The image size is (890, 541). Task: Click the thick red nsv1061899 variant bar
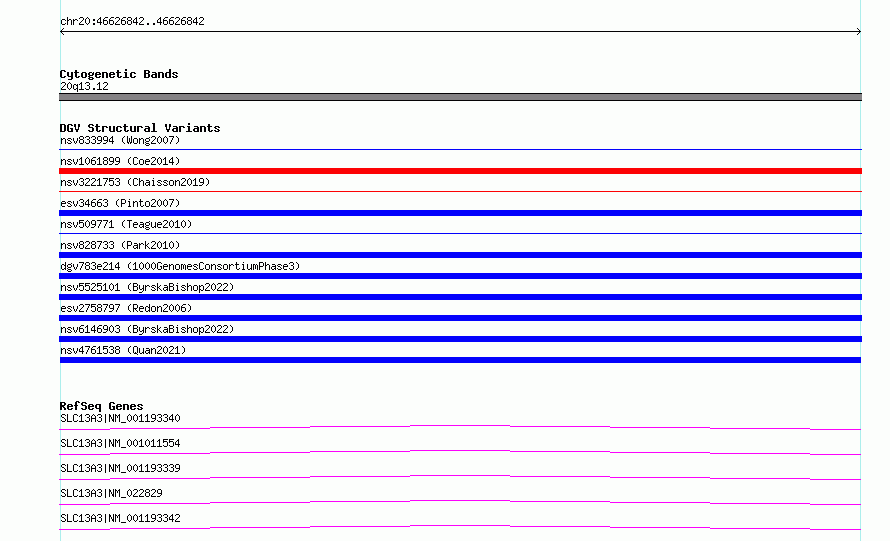[460, 171]
